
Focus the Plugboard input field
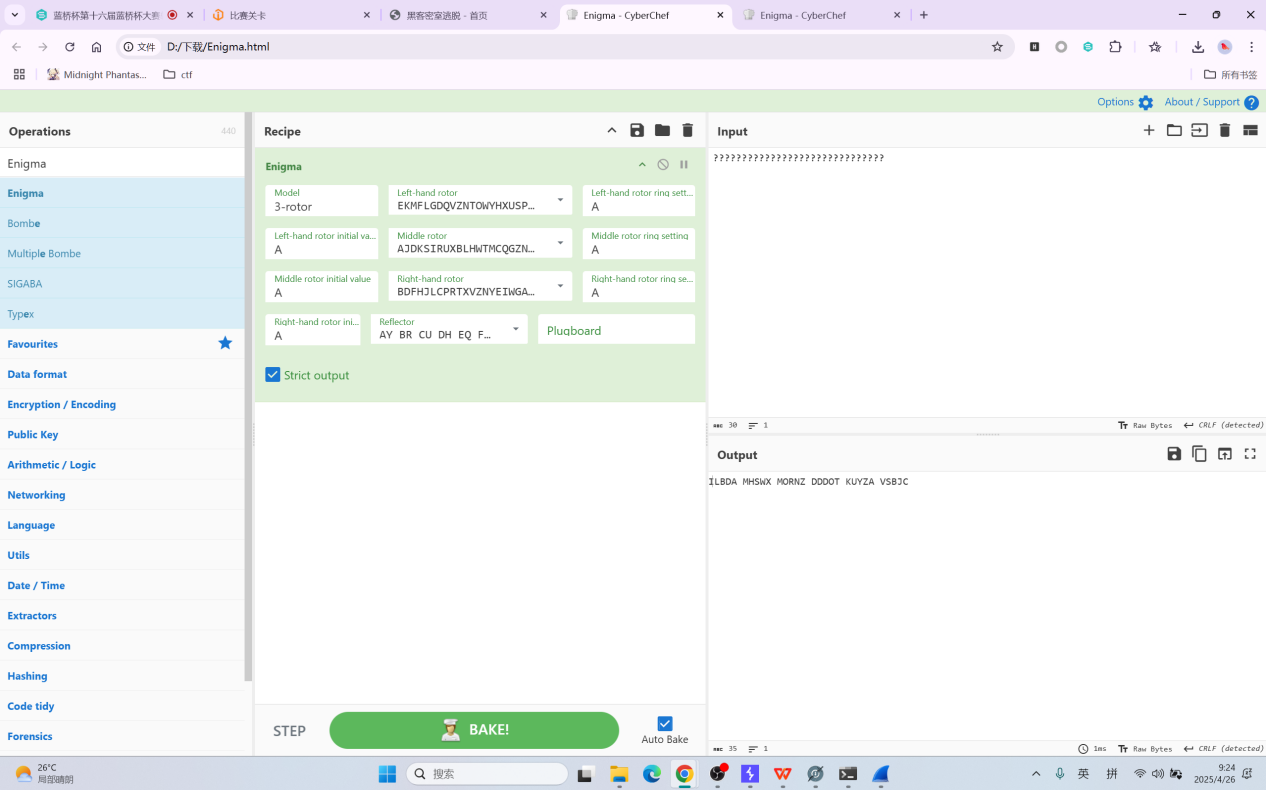[x=616, y=330]
